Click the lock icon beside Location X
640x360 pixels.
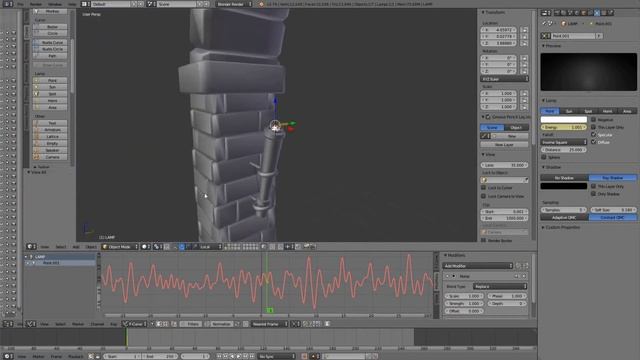524,30
